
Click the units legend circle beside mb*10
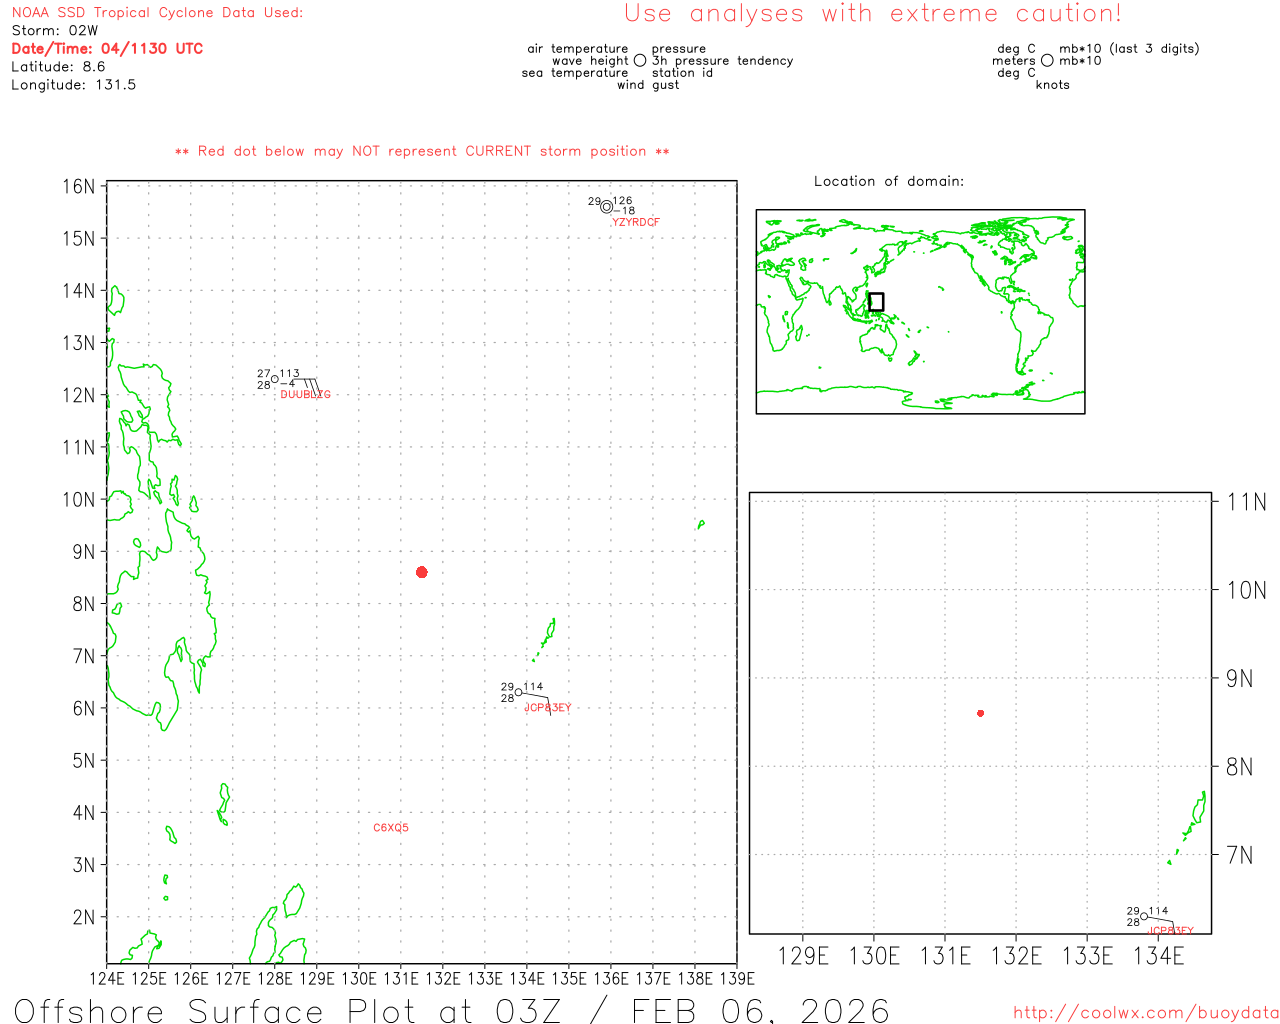pyautogui.click(x=1047, y=61)
